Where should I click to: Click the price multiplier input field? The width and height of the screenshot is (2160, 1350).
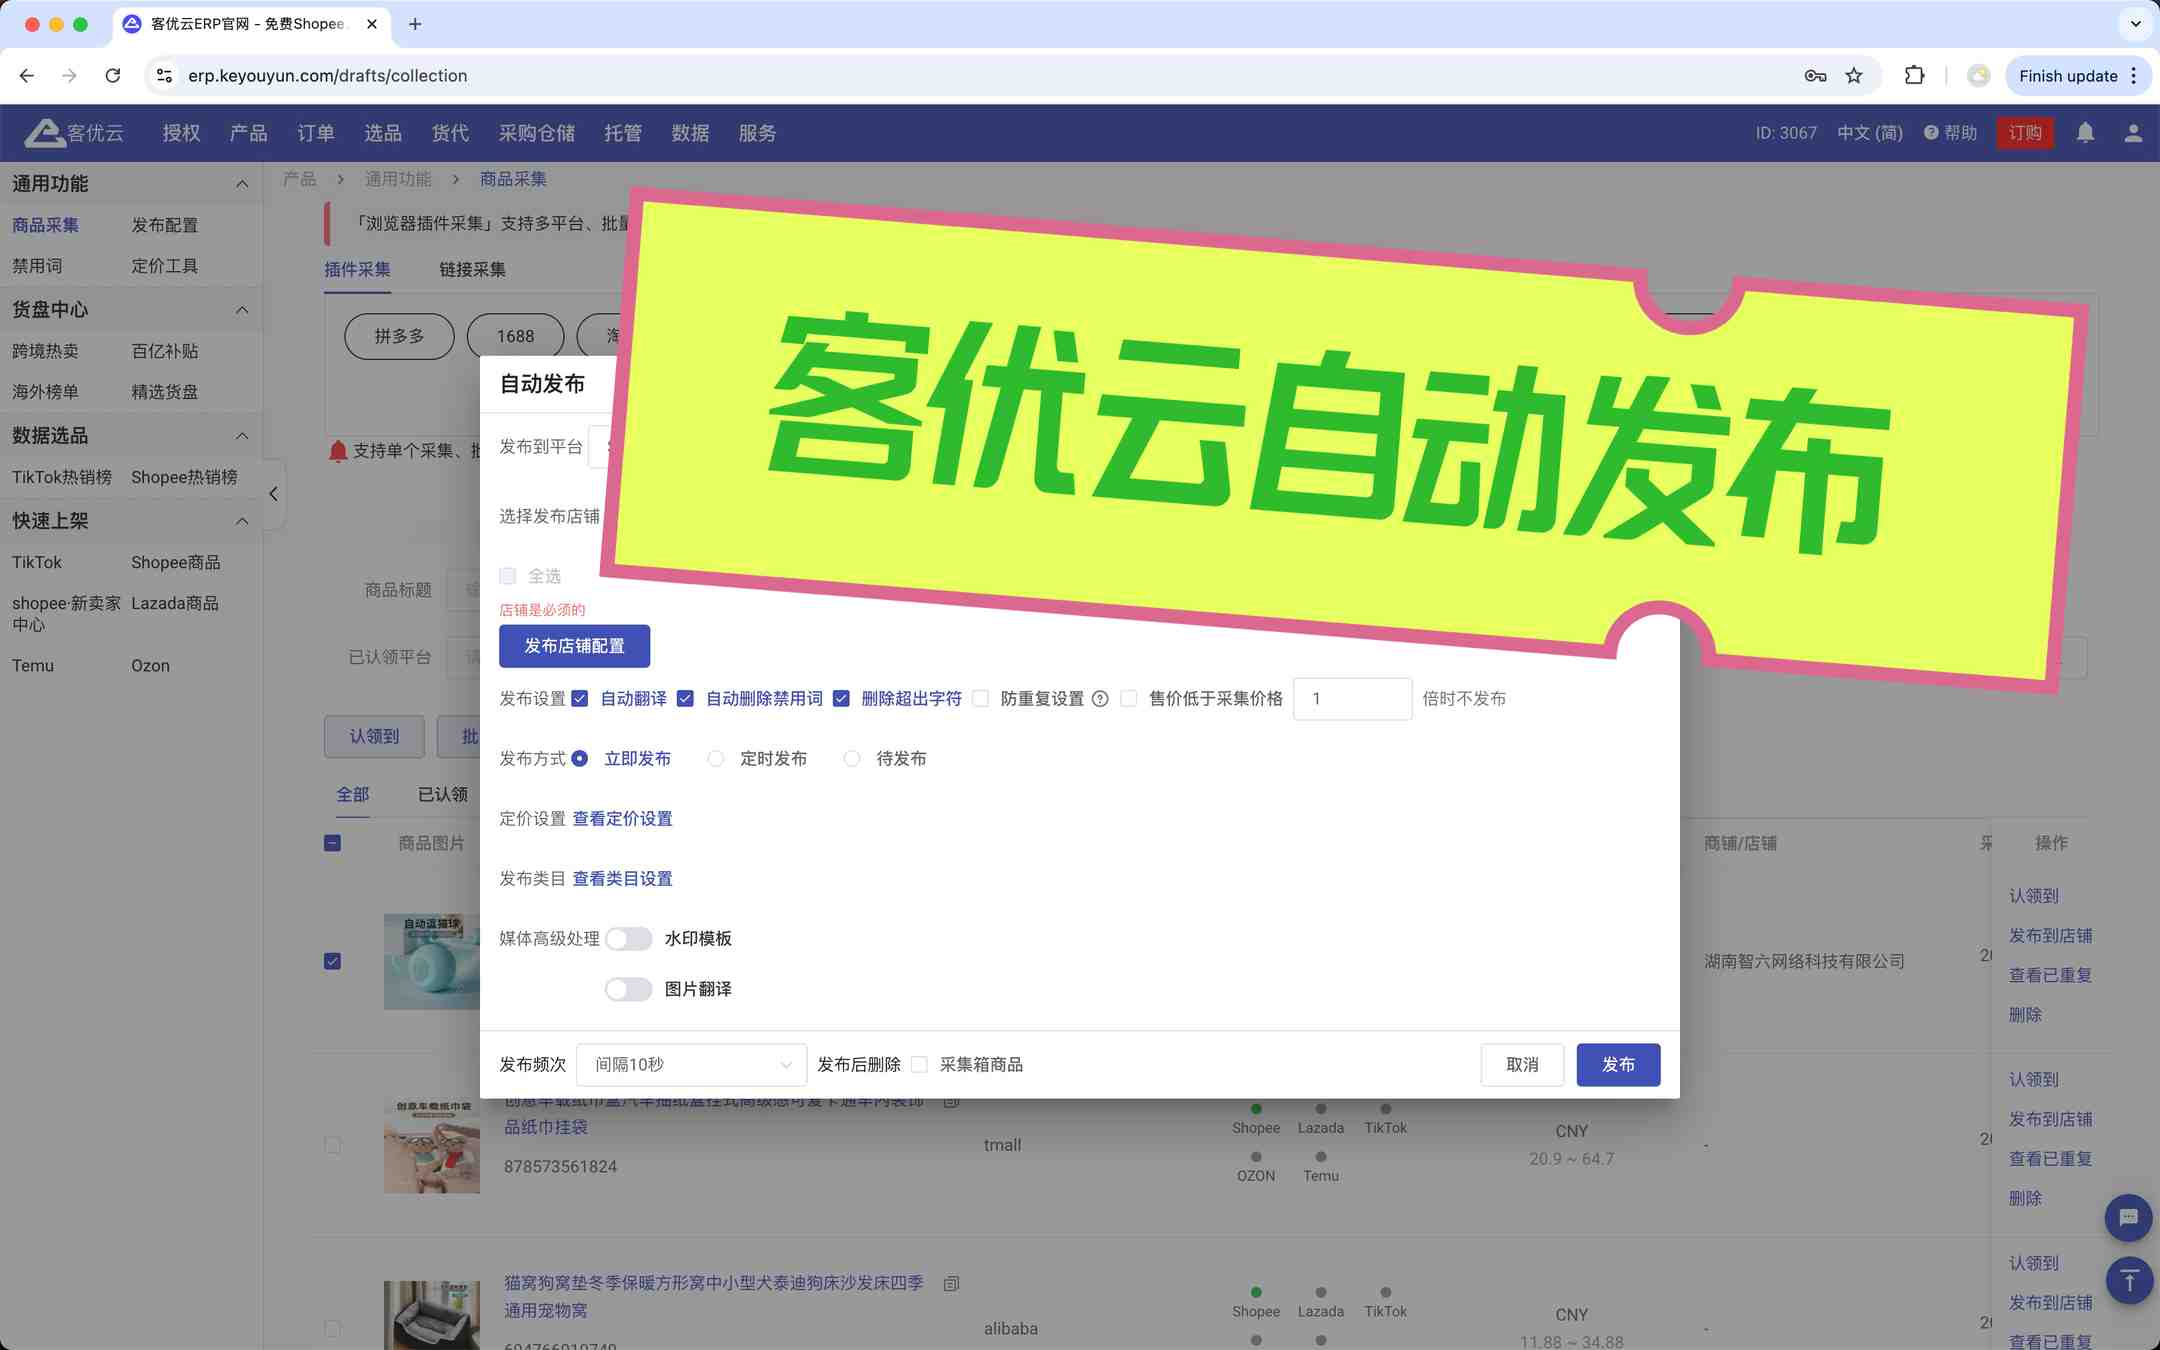click(1351, 699)
